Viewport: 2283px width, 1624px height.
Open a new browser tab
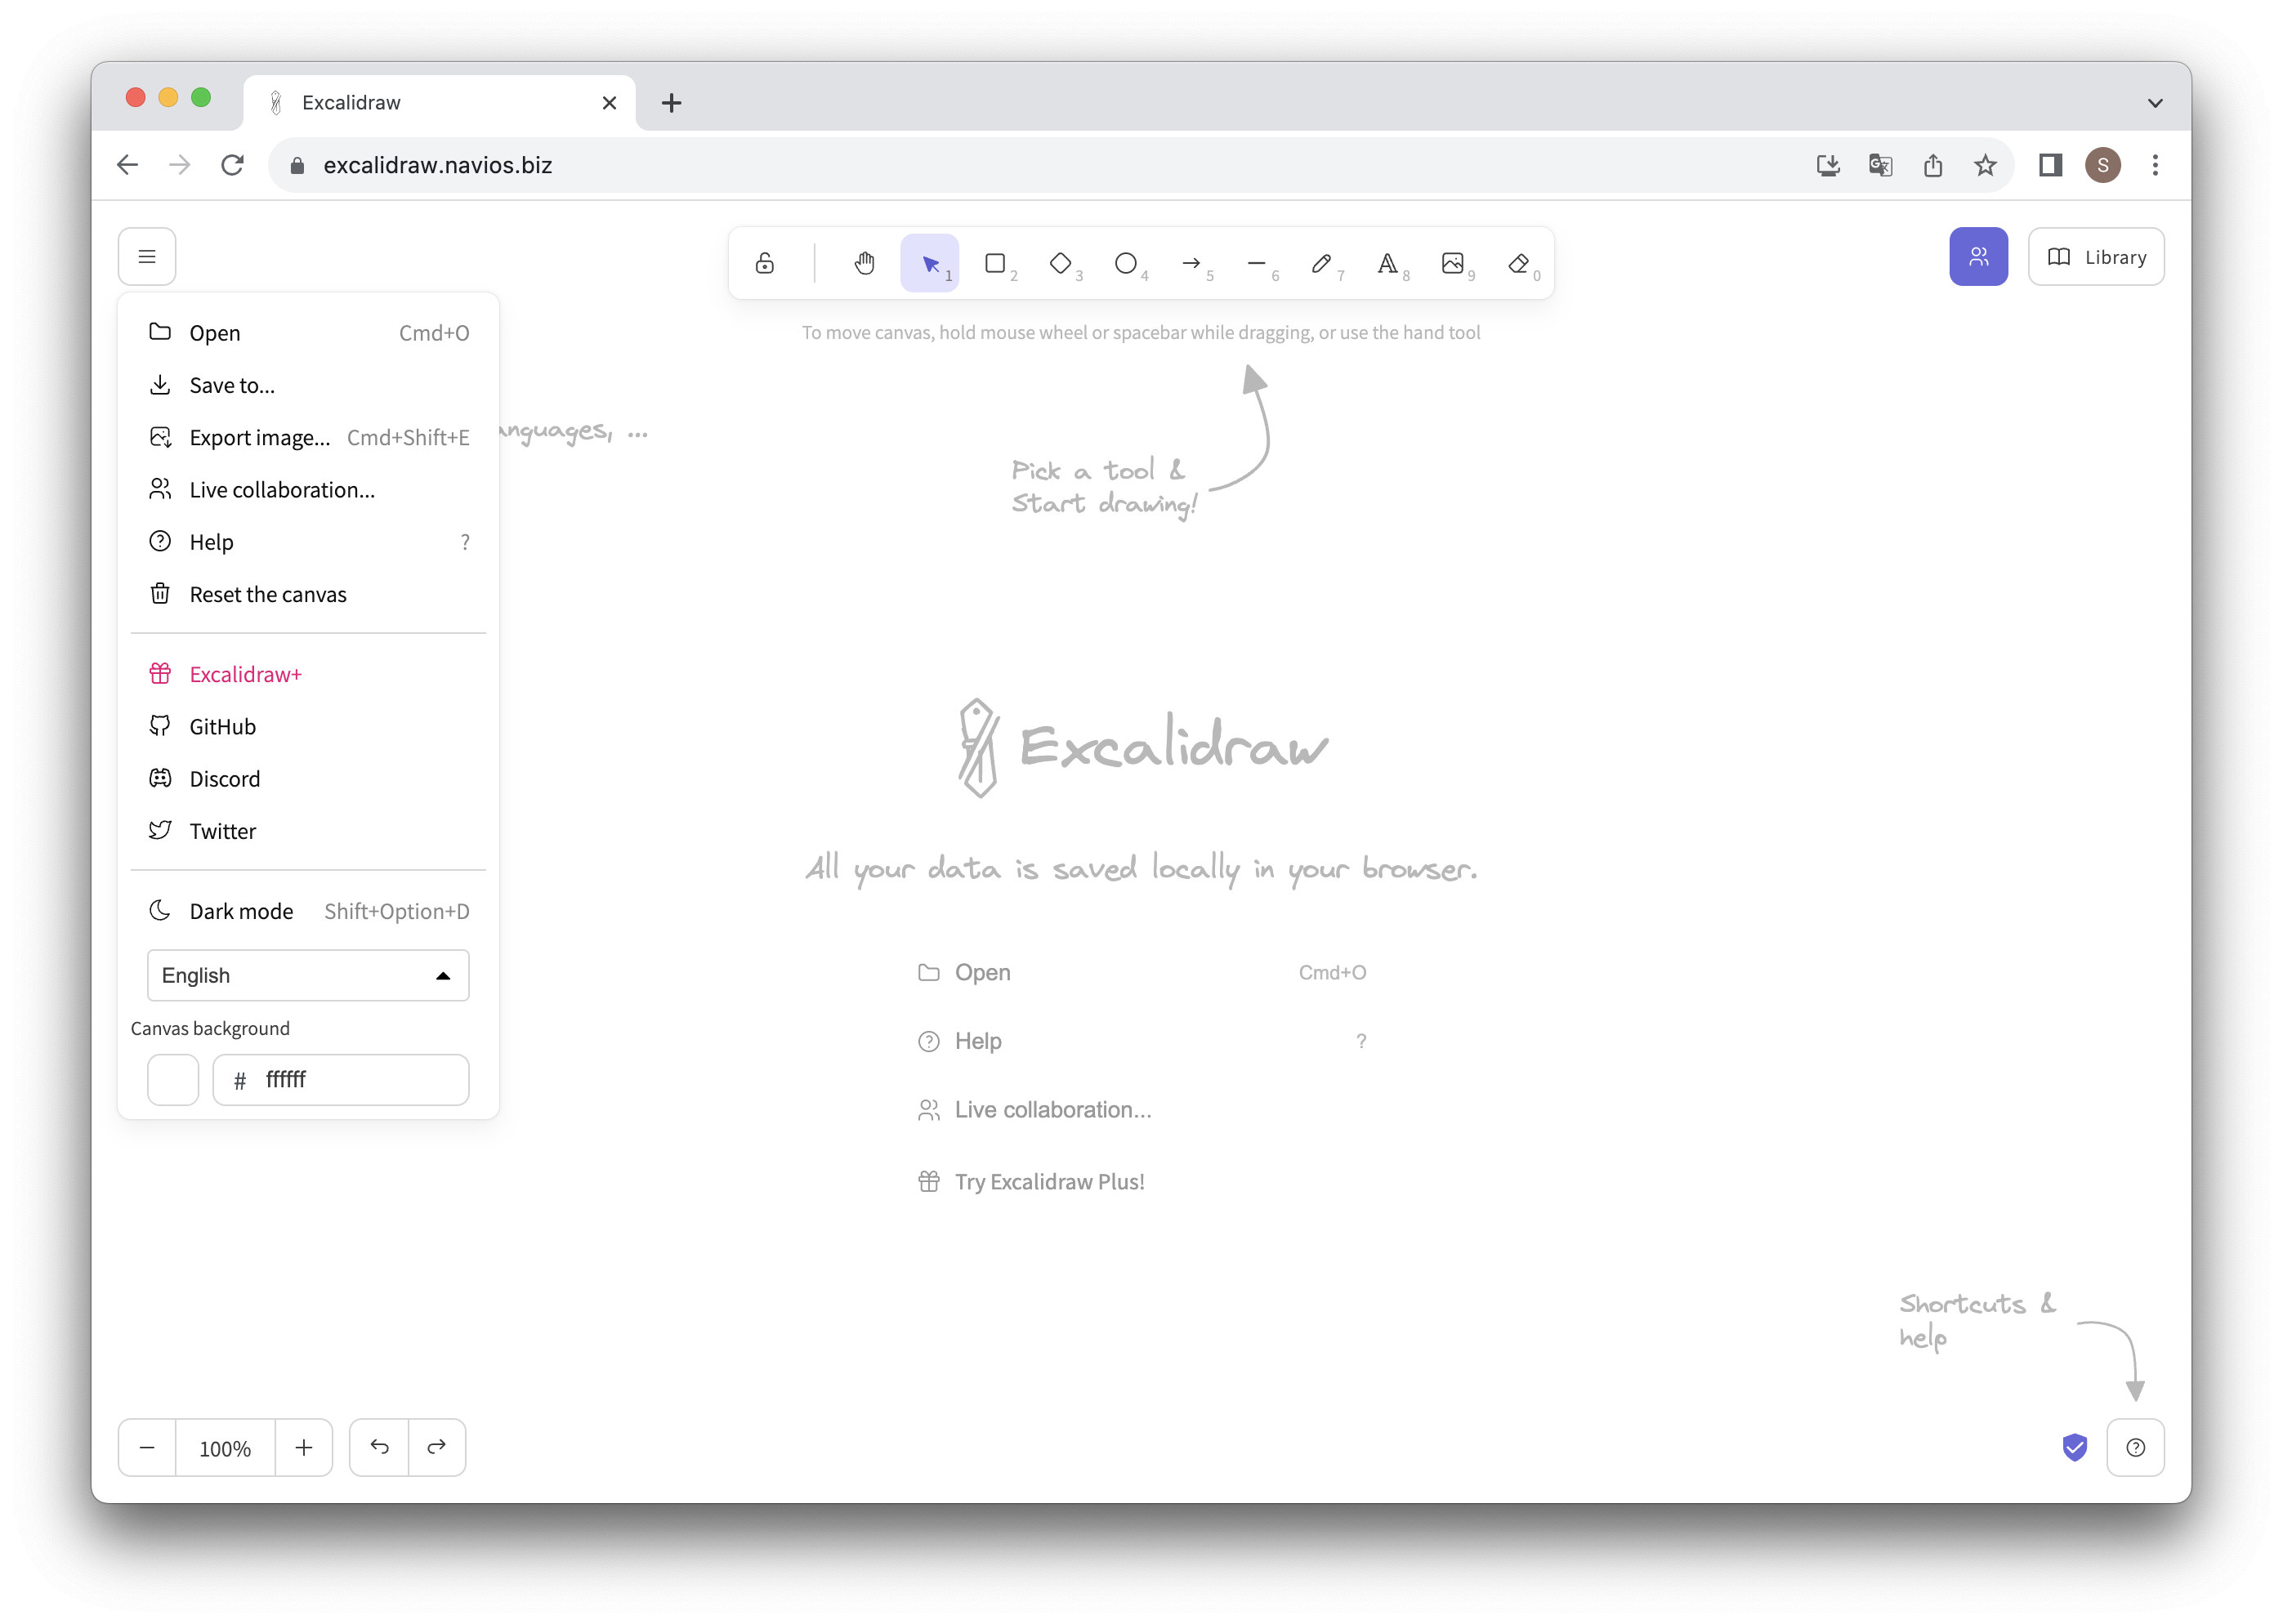672,103
